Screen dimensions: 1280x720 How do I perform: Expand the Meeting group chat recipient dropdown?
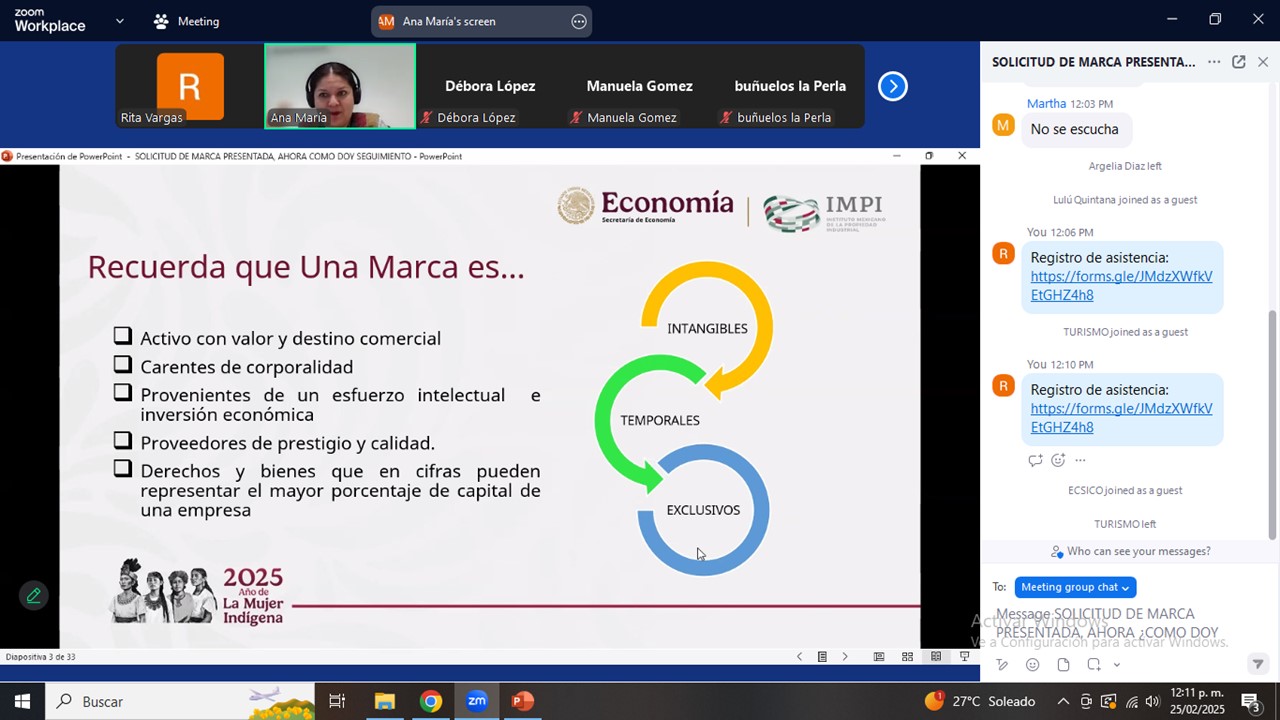[x=1075, y=588]
